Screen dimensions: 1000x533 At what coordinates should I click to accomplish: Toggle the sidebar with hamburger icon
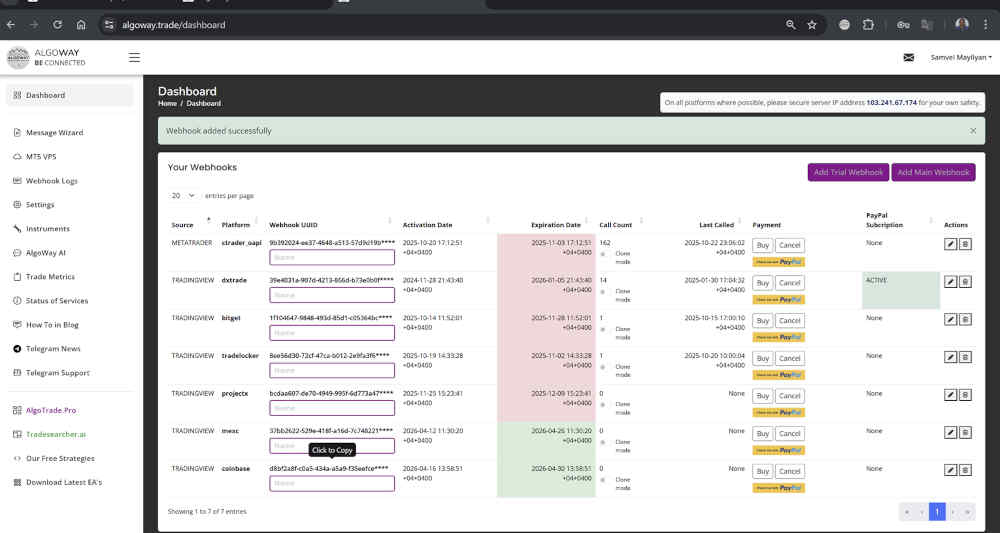[x=134, y=57]
